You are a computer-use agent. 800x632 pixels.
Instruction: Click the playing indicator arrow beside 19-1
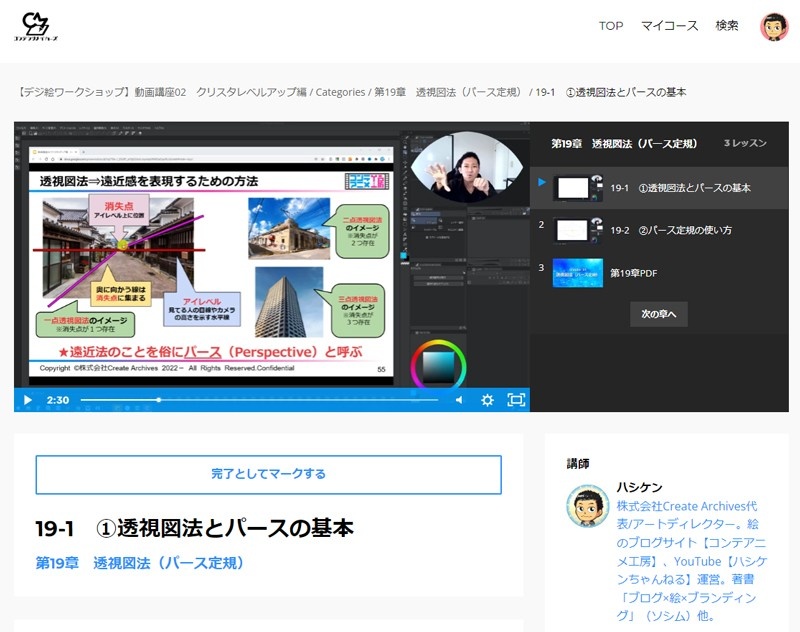(542, 182)
